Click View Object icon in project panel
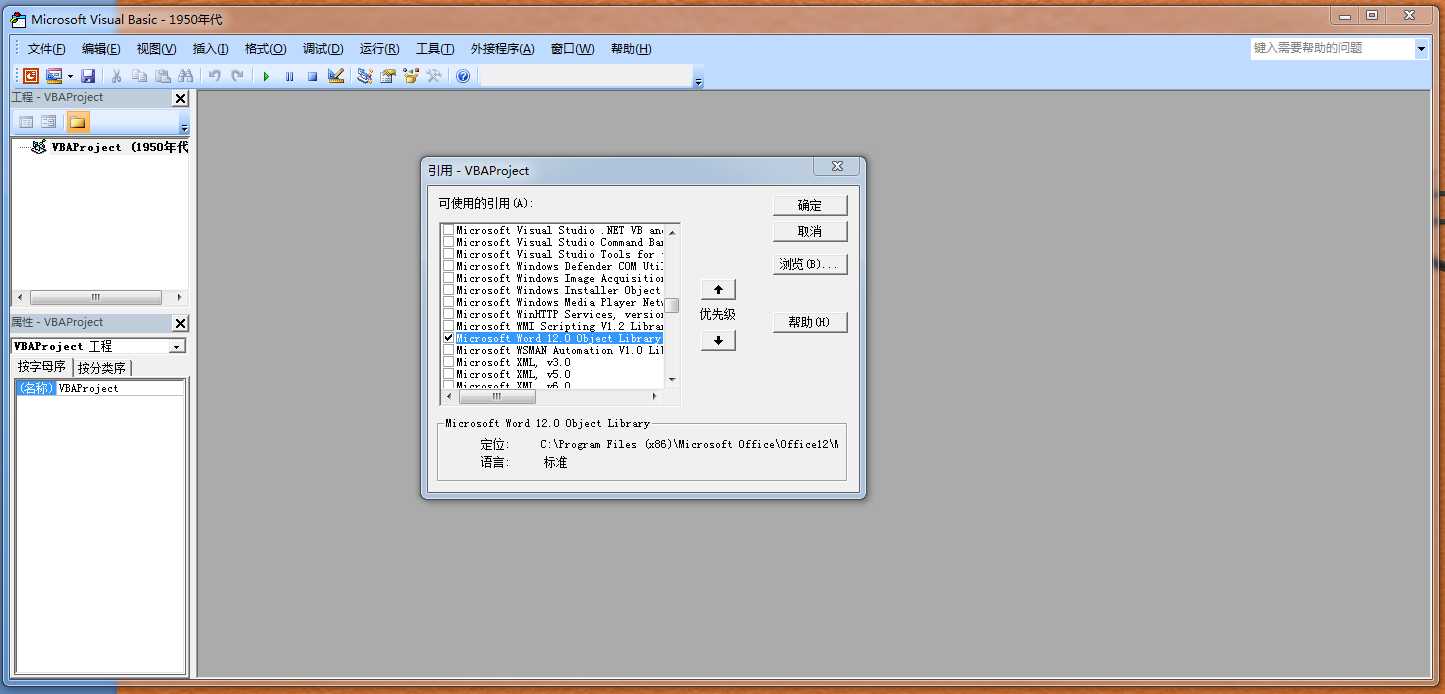Viewport: 1445px width, 694px height. pyautogui.click(x=49, y=122)
